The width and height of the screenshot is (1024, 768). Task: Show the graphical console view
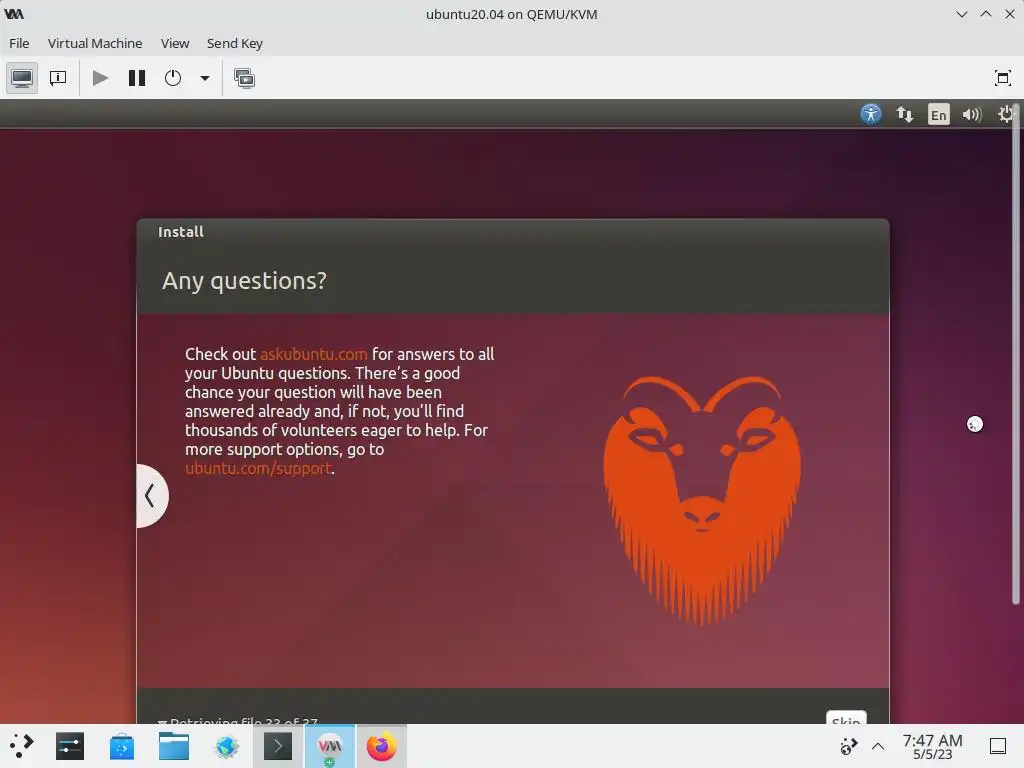(x=22, y=78)
